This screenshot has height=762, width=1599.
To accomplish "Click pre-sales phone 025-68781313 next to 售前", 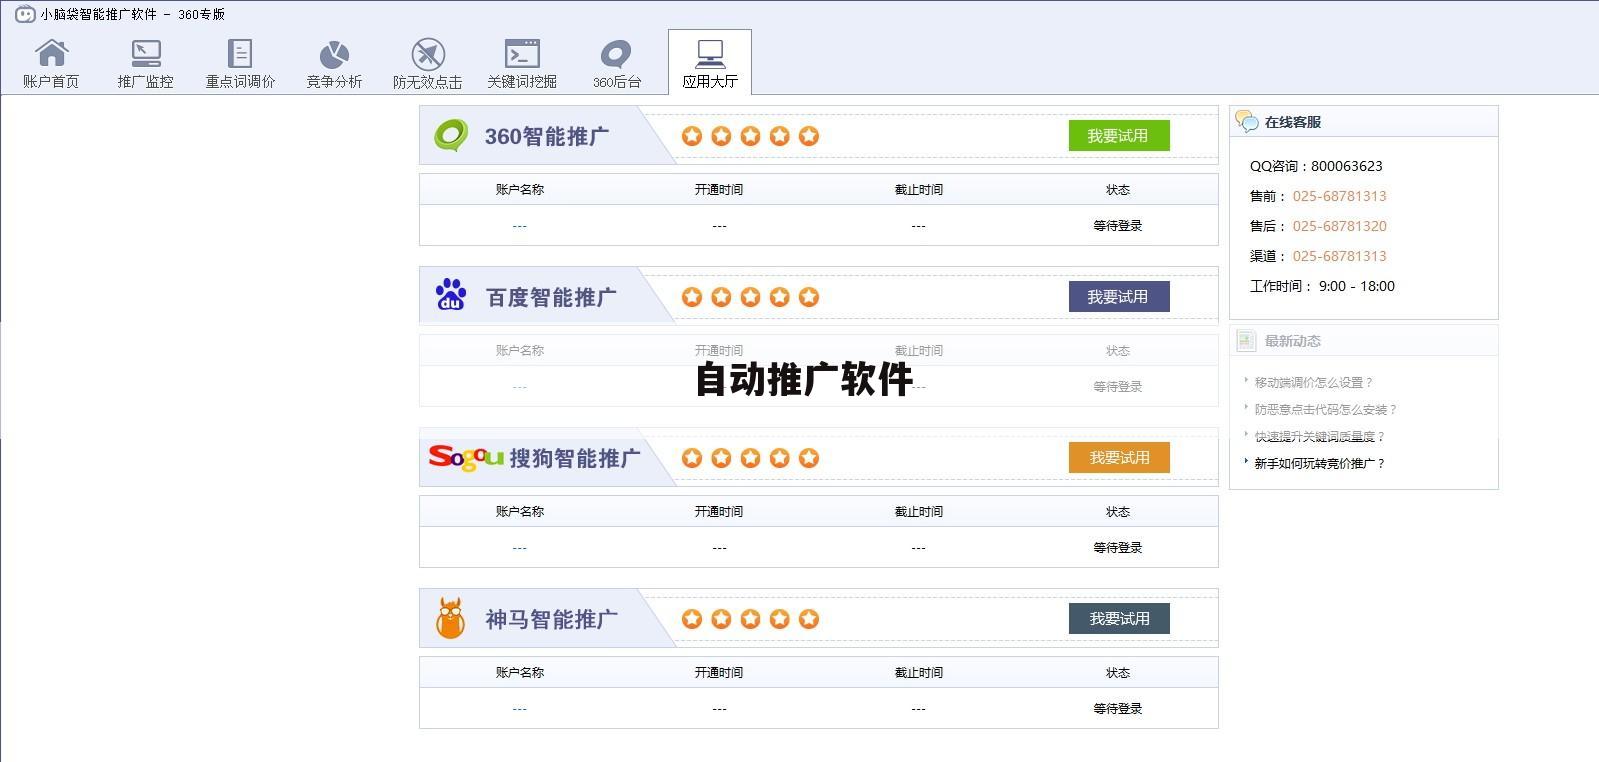I will pyautogui.click(x=1339, y=196).
